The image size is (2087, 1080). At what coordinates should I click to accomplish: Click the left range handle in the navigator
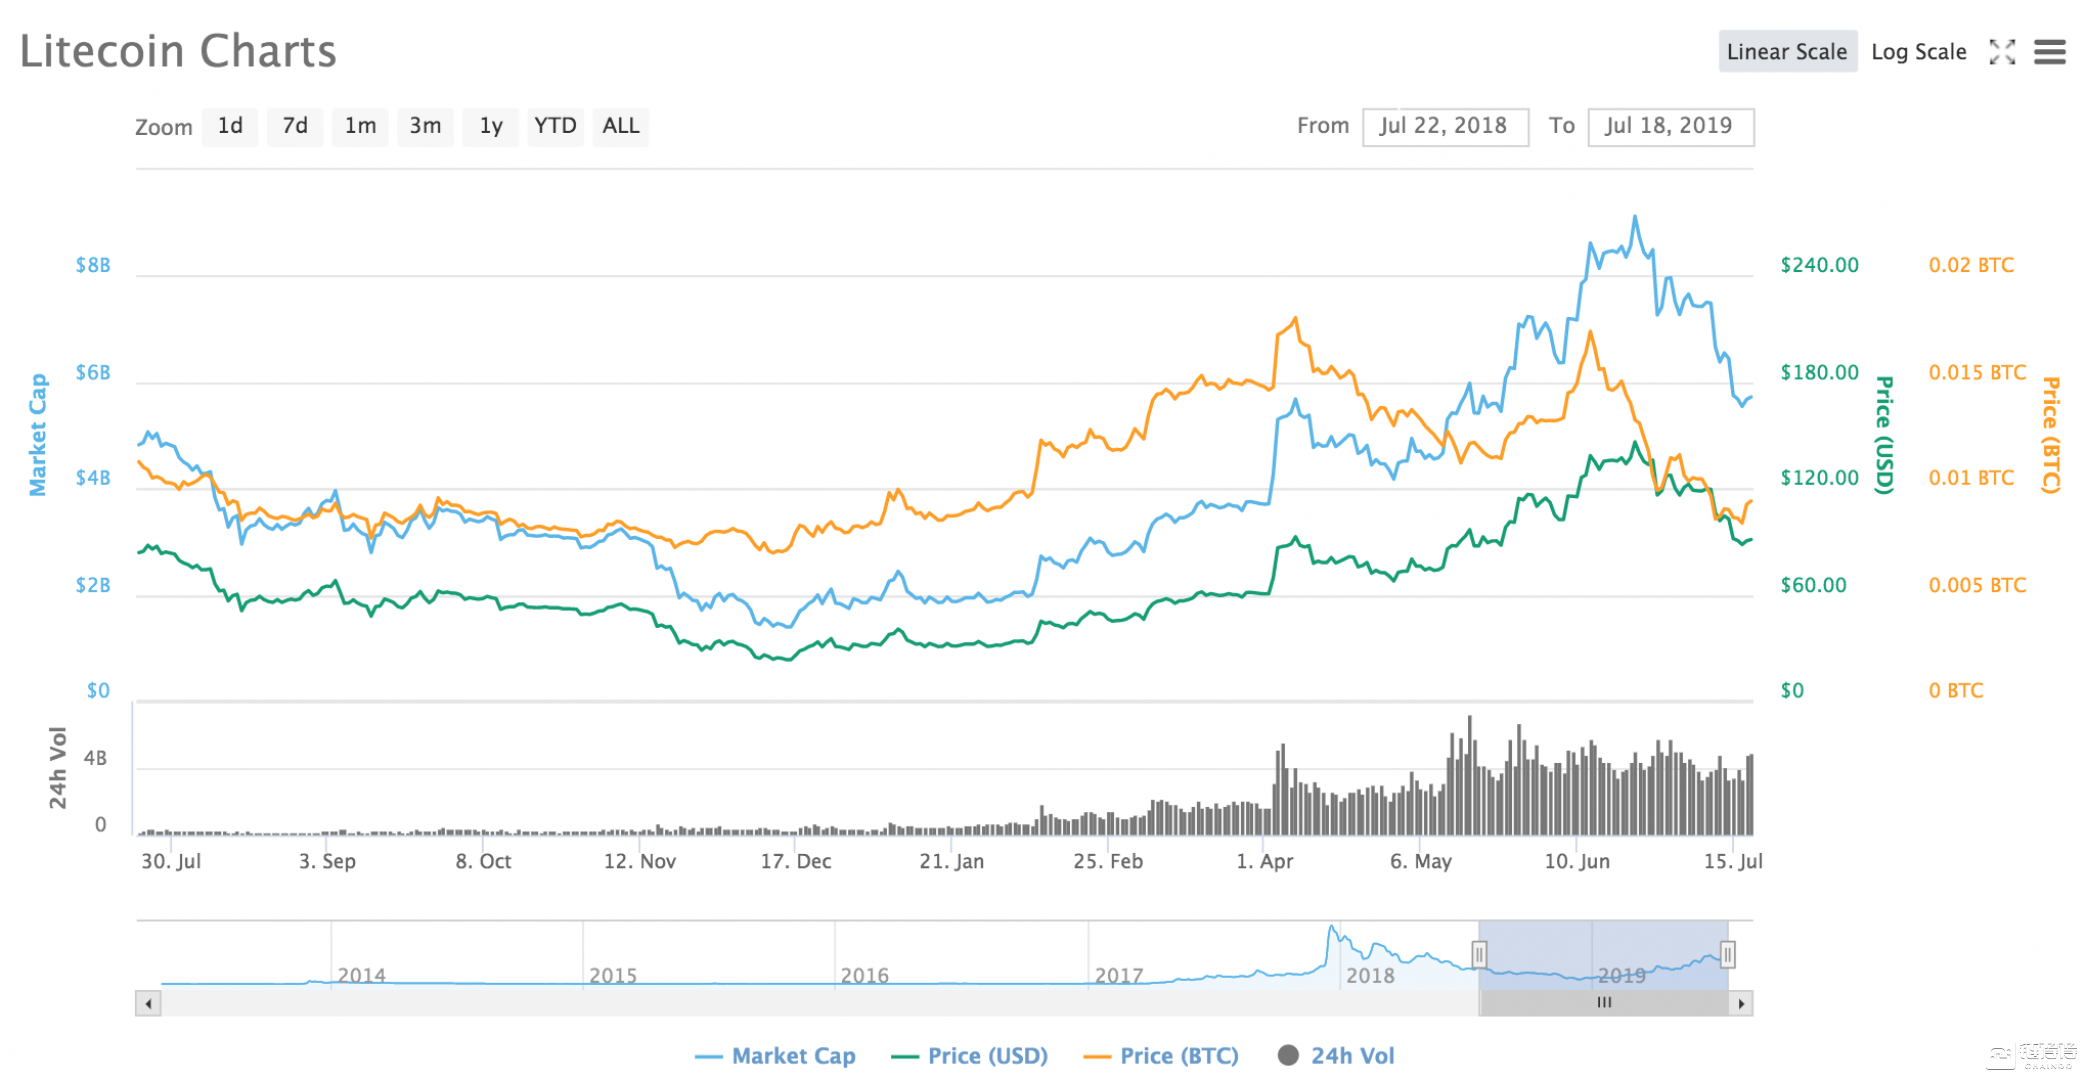tap(1479, 954)
